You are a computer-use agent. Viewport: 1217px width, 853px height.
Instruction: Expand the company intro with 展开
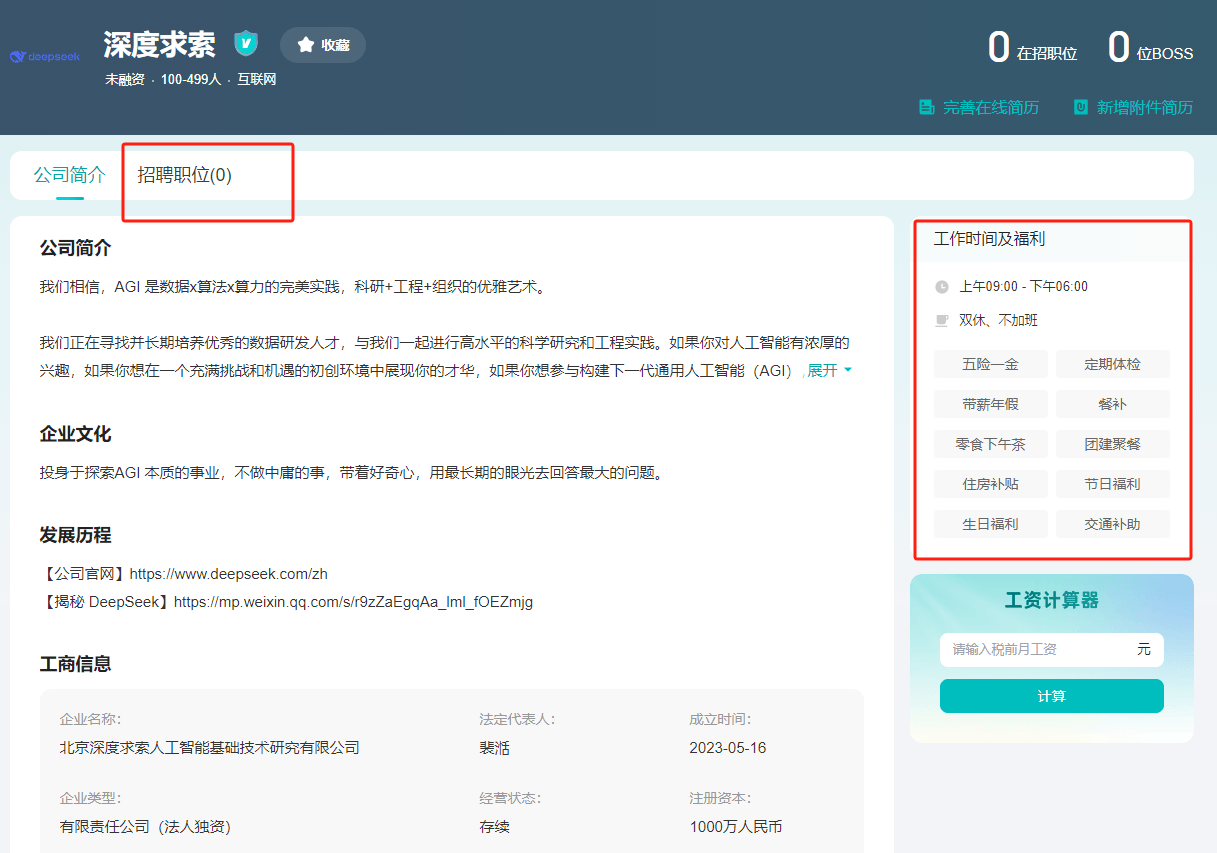829,371
